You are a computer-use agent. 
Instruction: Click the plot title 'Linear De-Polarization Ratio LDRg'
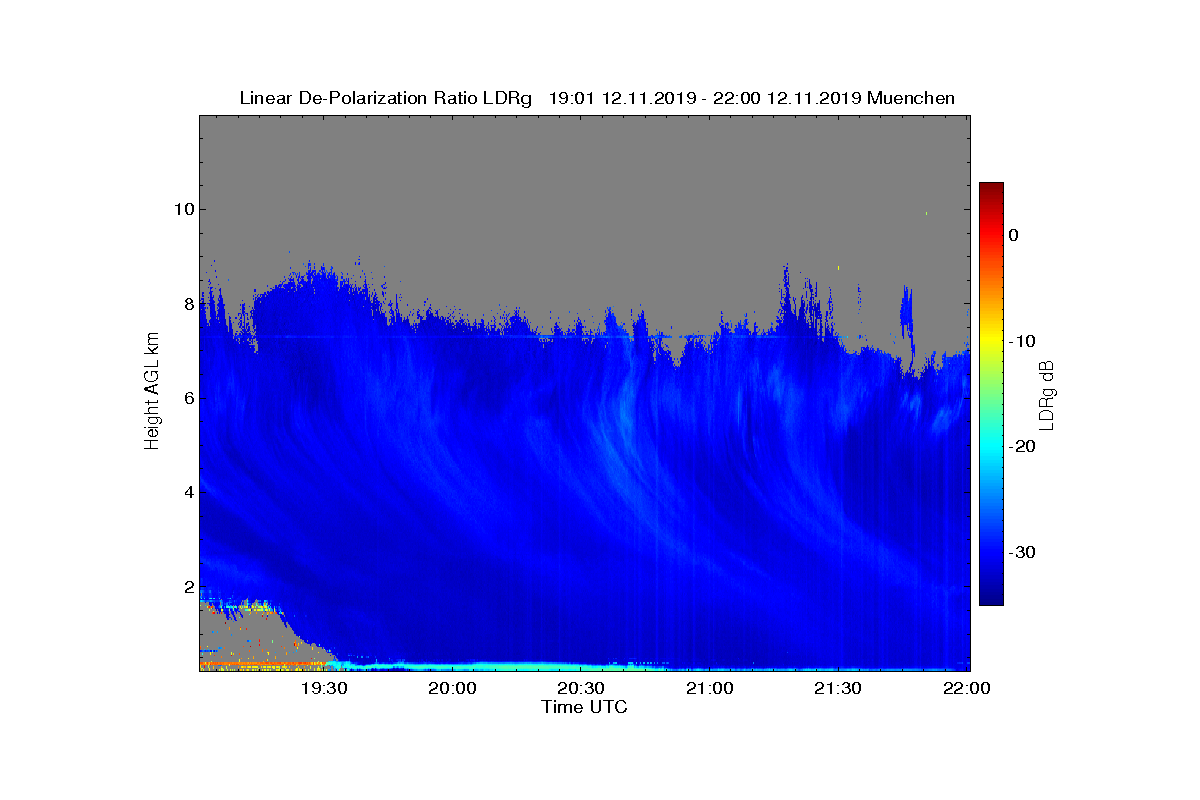387,98
